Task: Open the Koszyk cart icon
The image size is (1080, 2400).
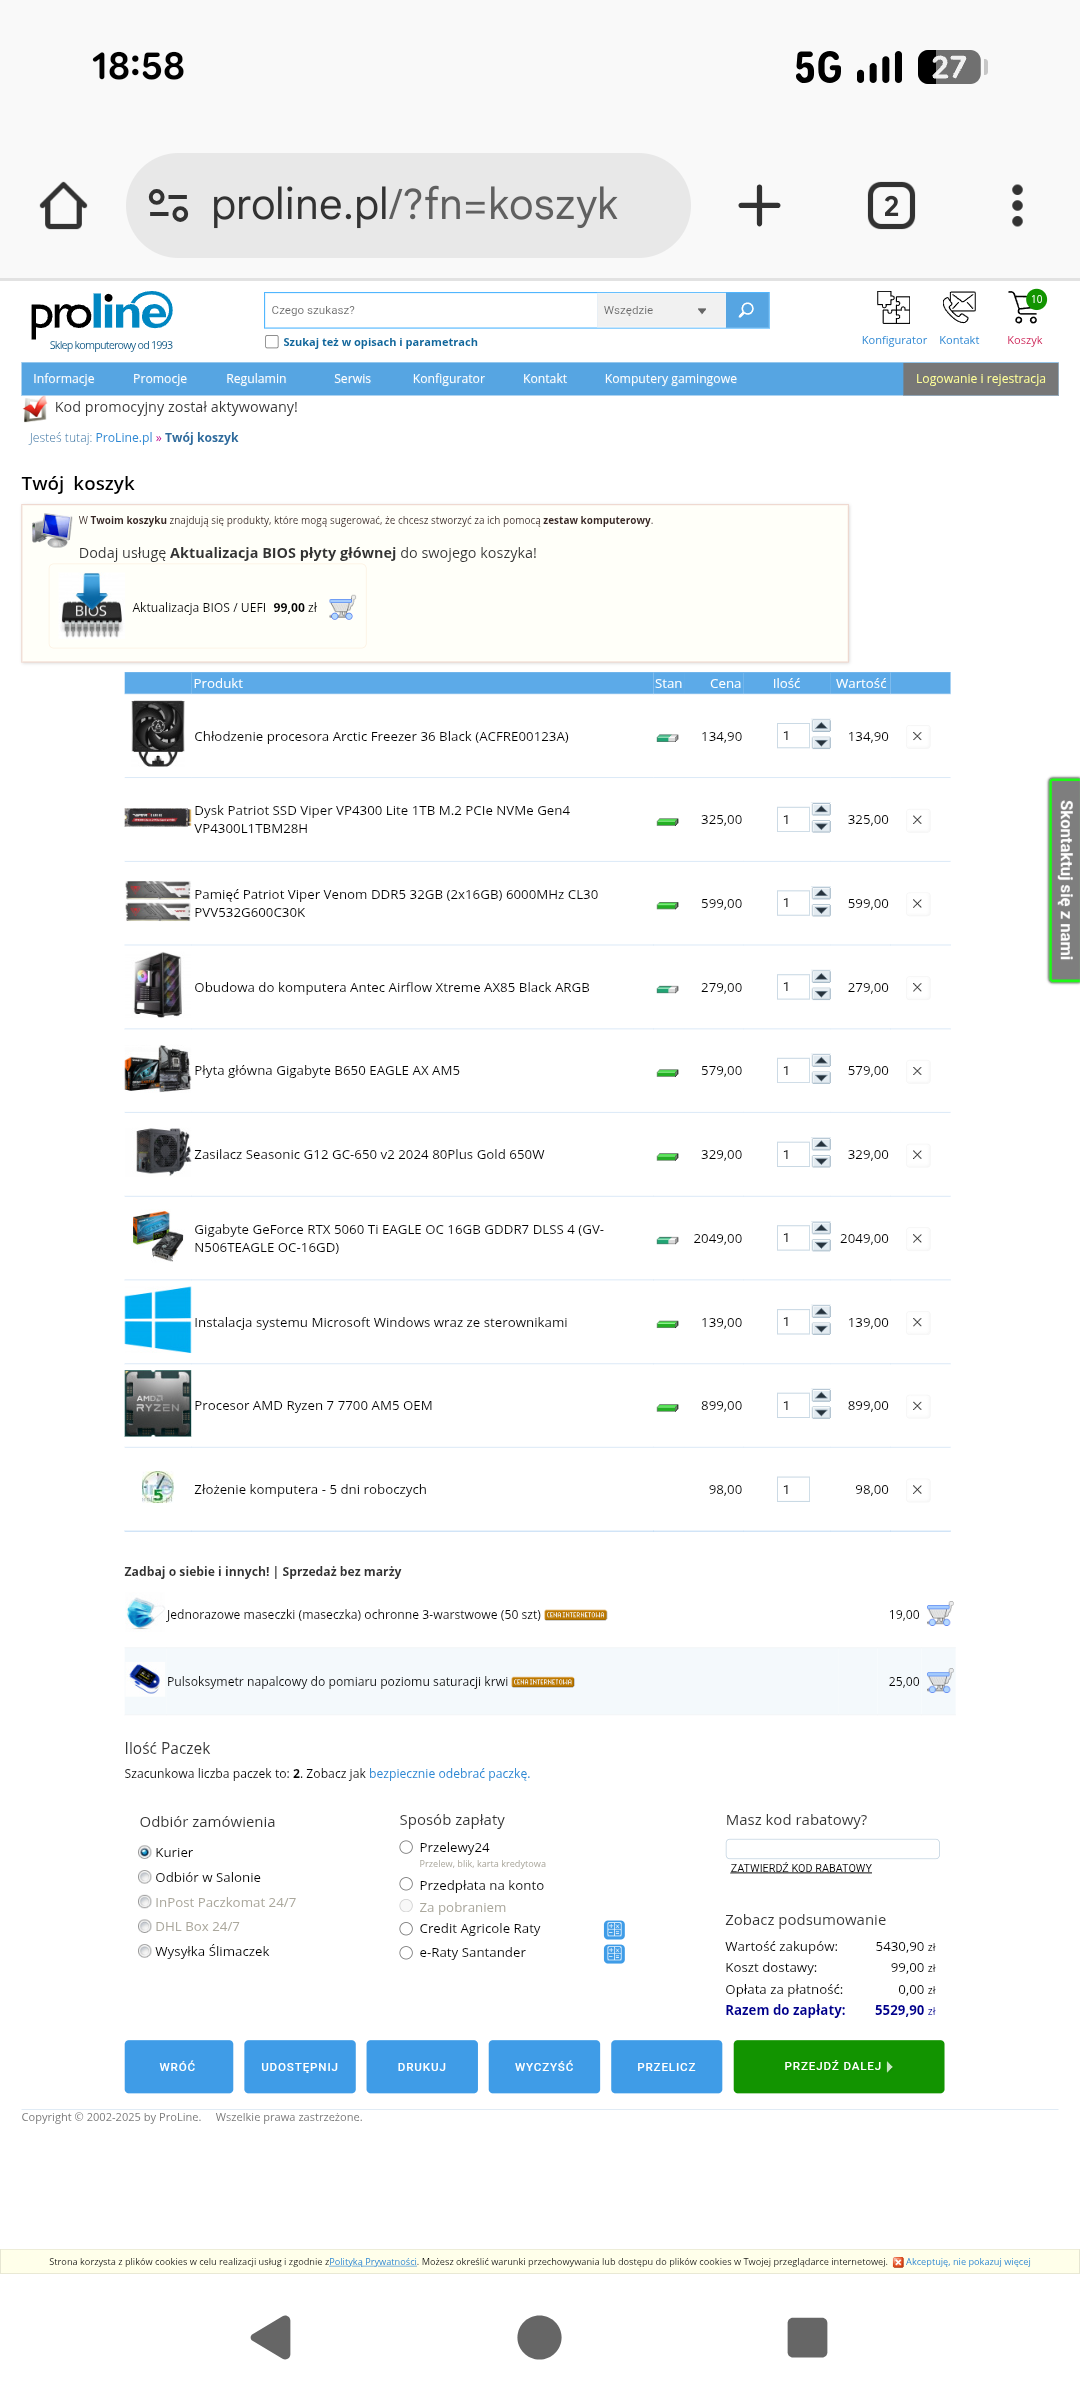Action: coord(1024,309)
